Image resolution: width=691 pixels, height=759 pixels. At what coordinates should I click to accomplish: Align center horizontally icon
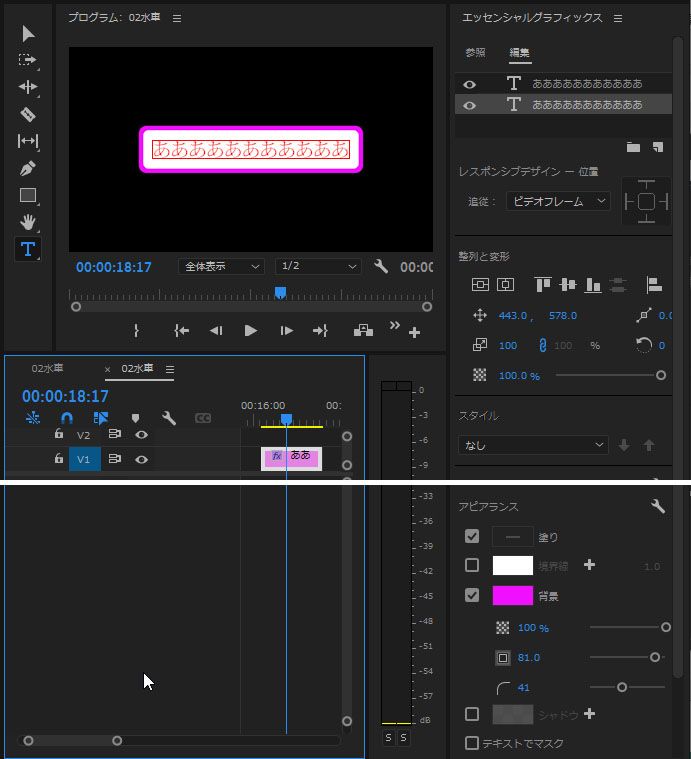(505, 285)
